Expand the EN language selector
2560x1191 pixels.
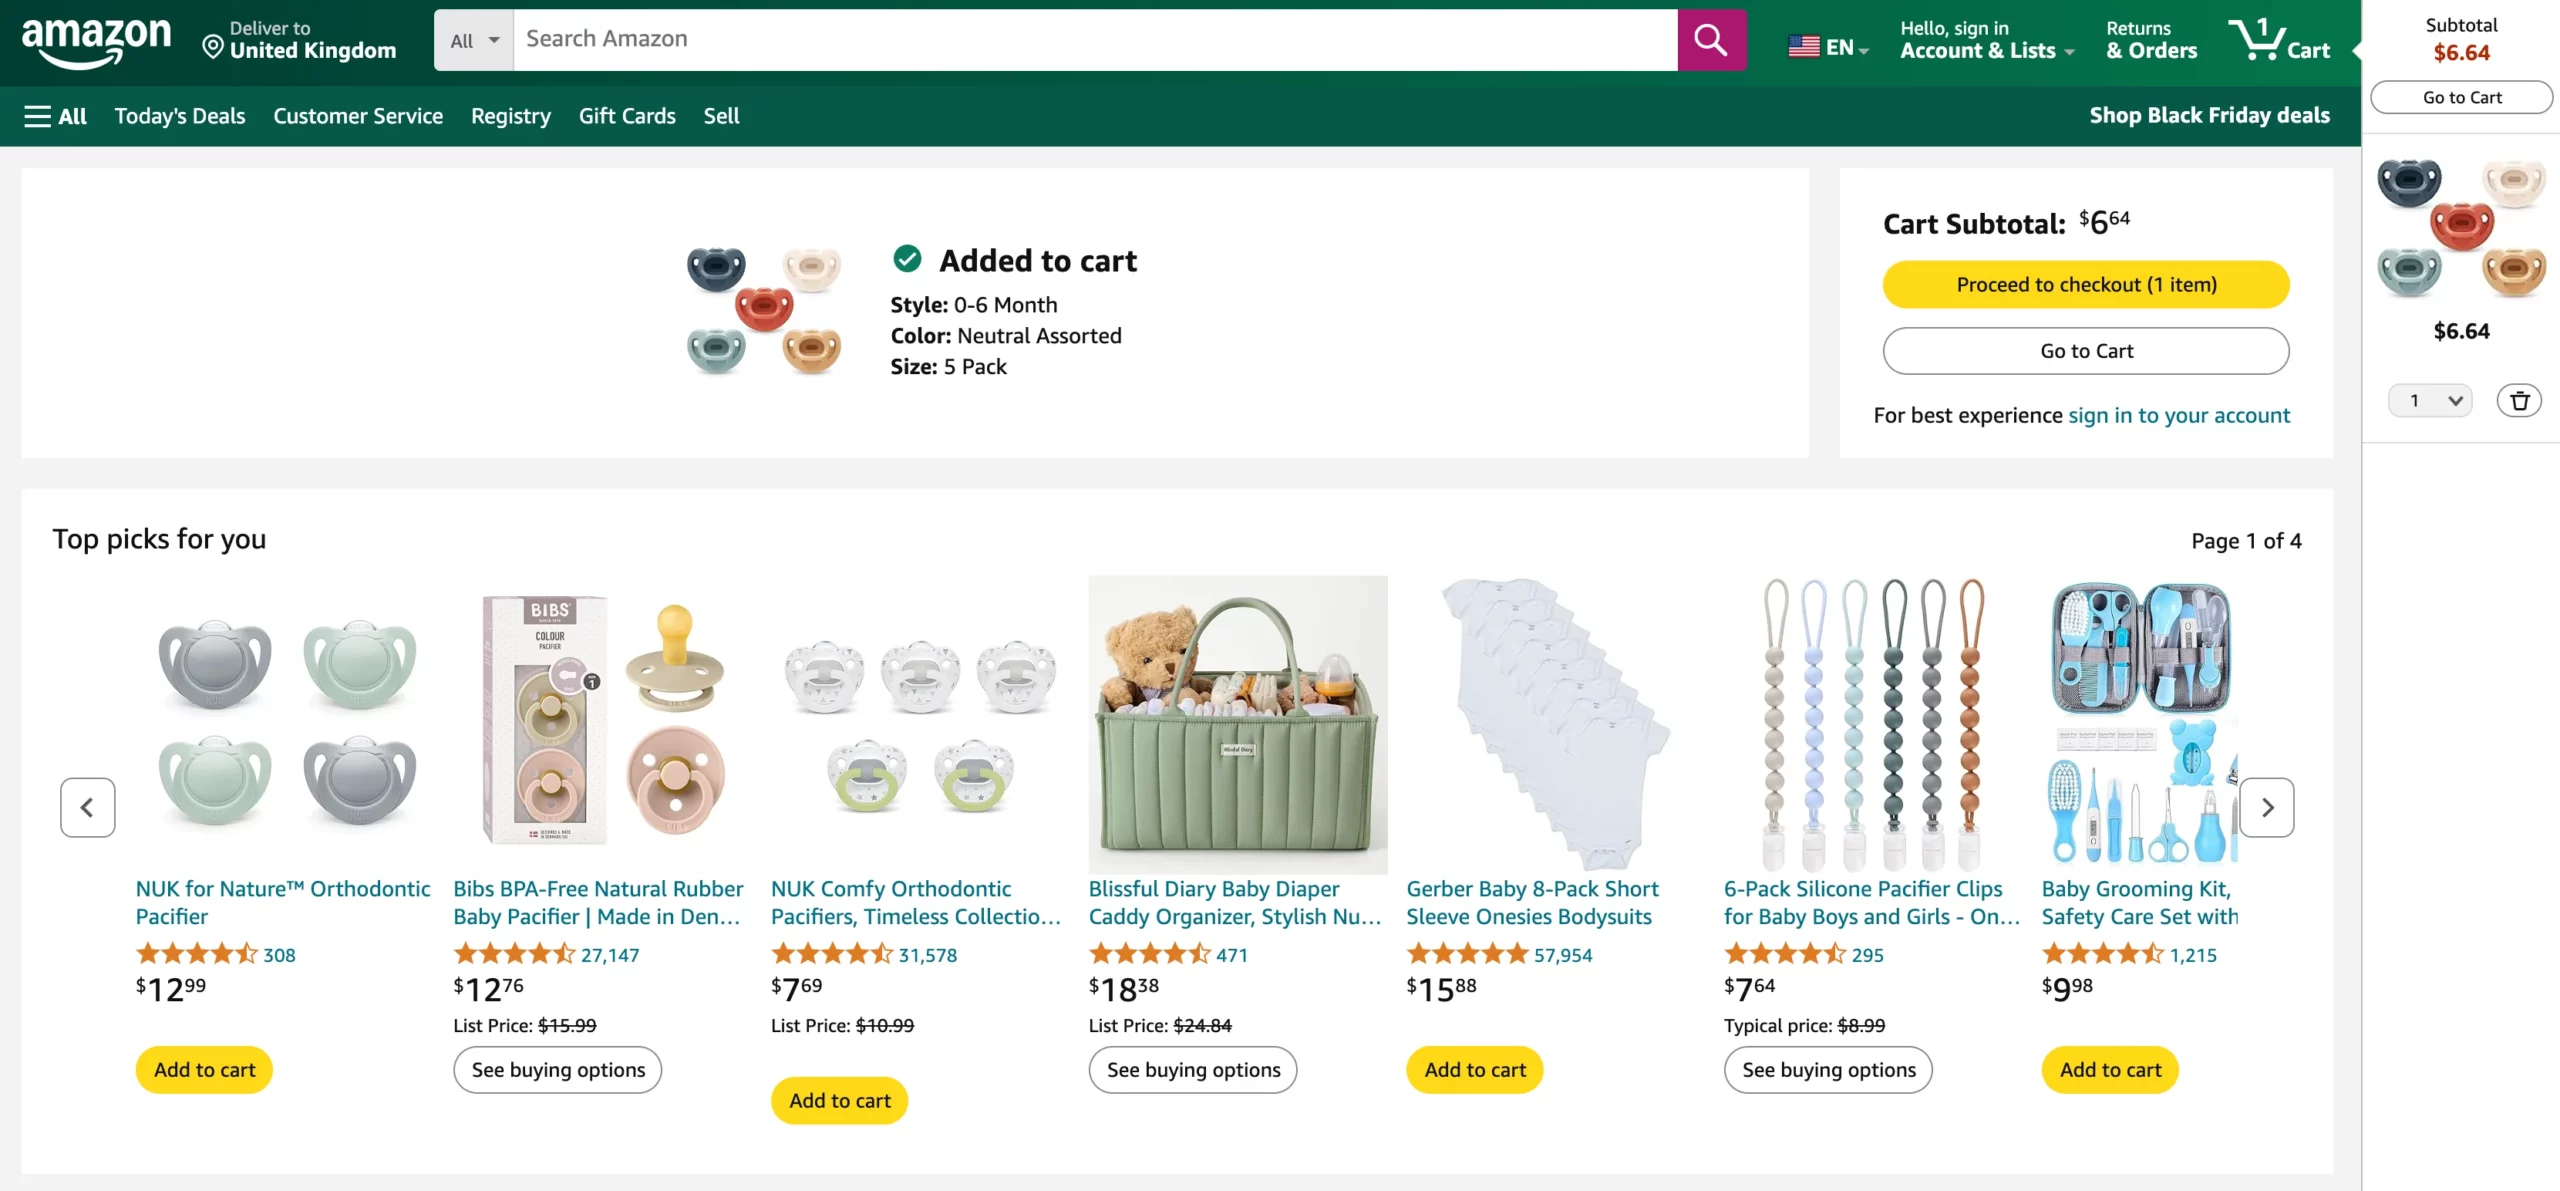(1829, 47)
